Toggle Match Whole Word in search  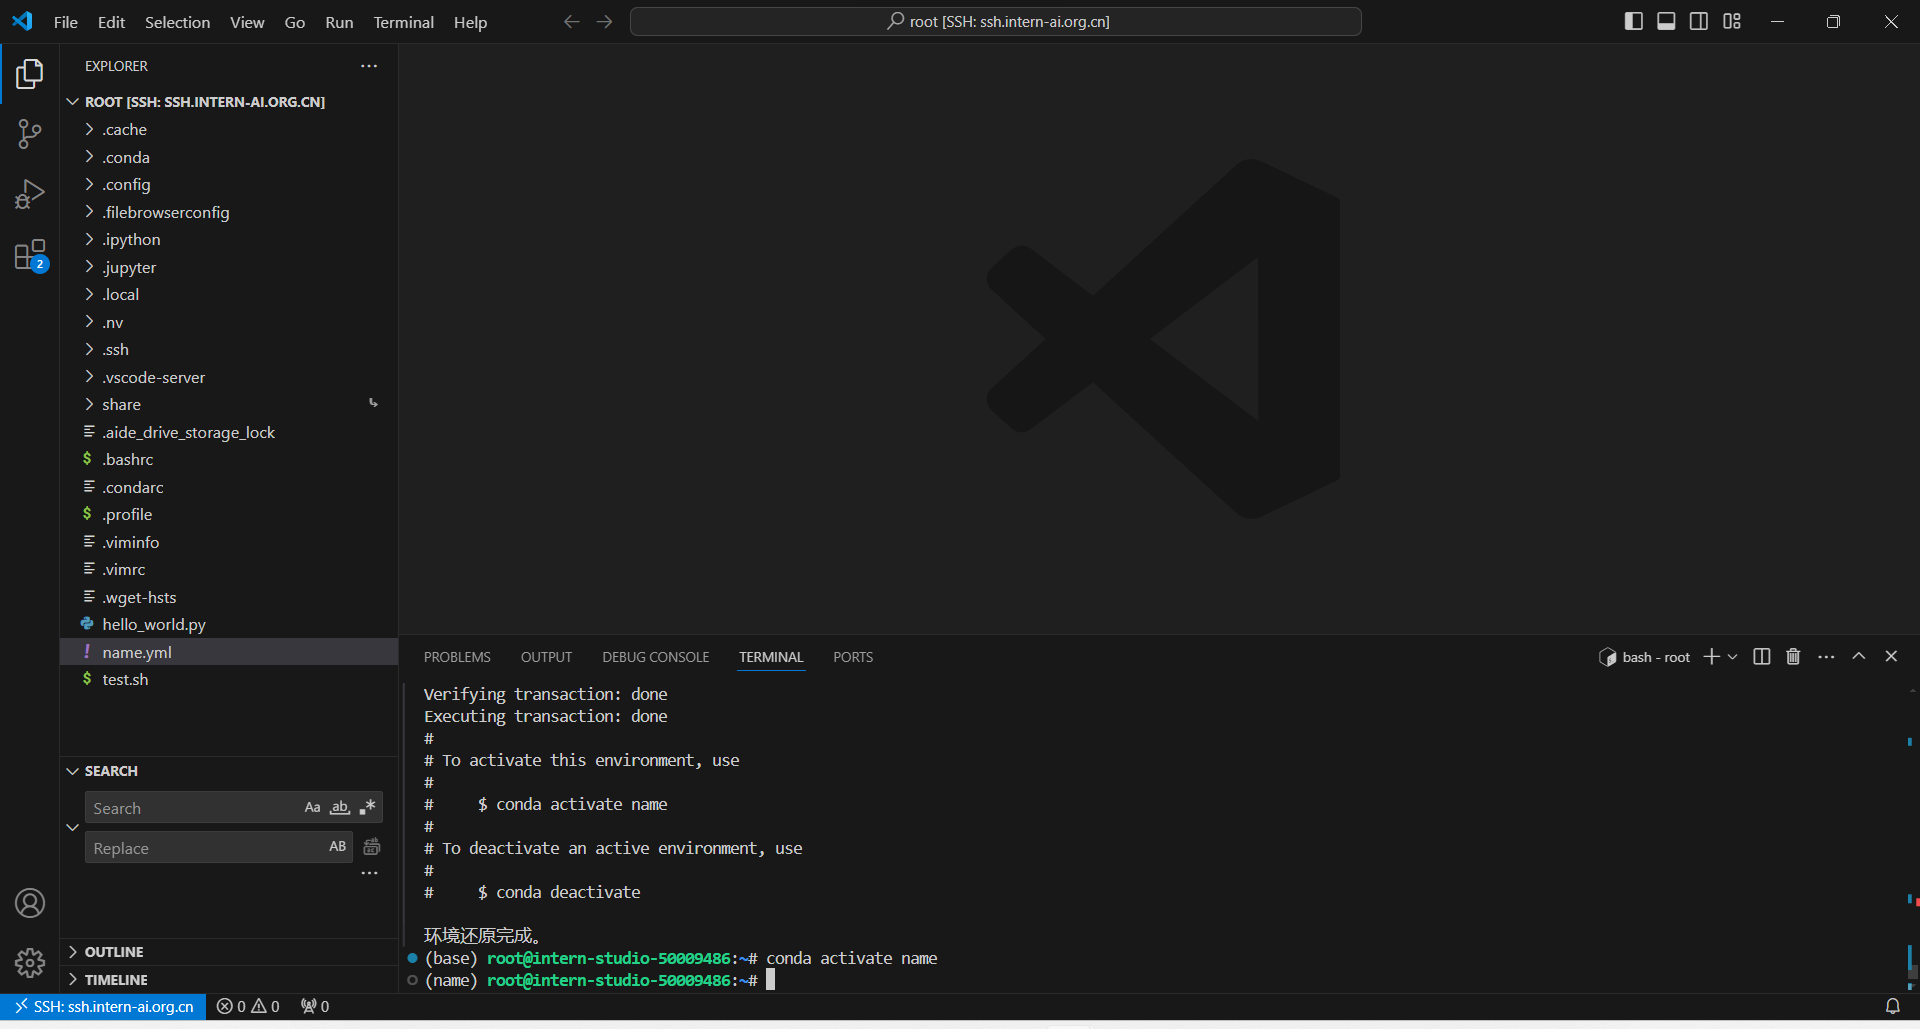click(340, 808)
